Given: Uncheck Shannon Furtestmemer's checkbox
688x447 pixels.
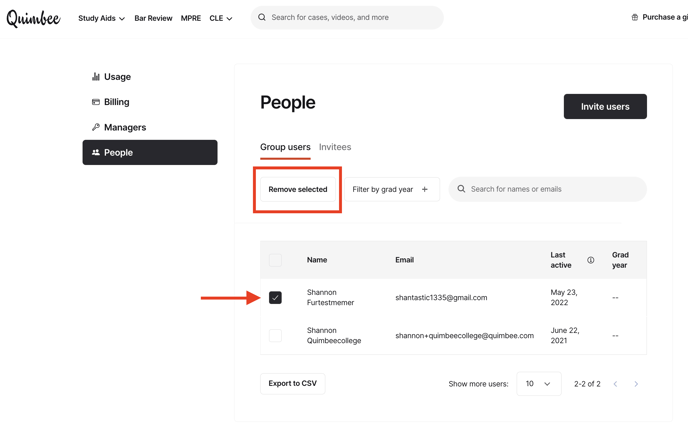Looking at the screenshot, I should click(275, 297).
